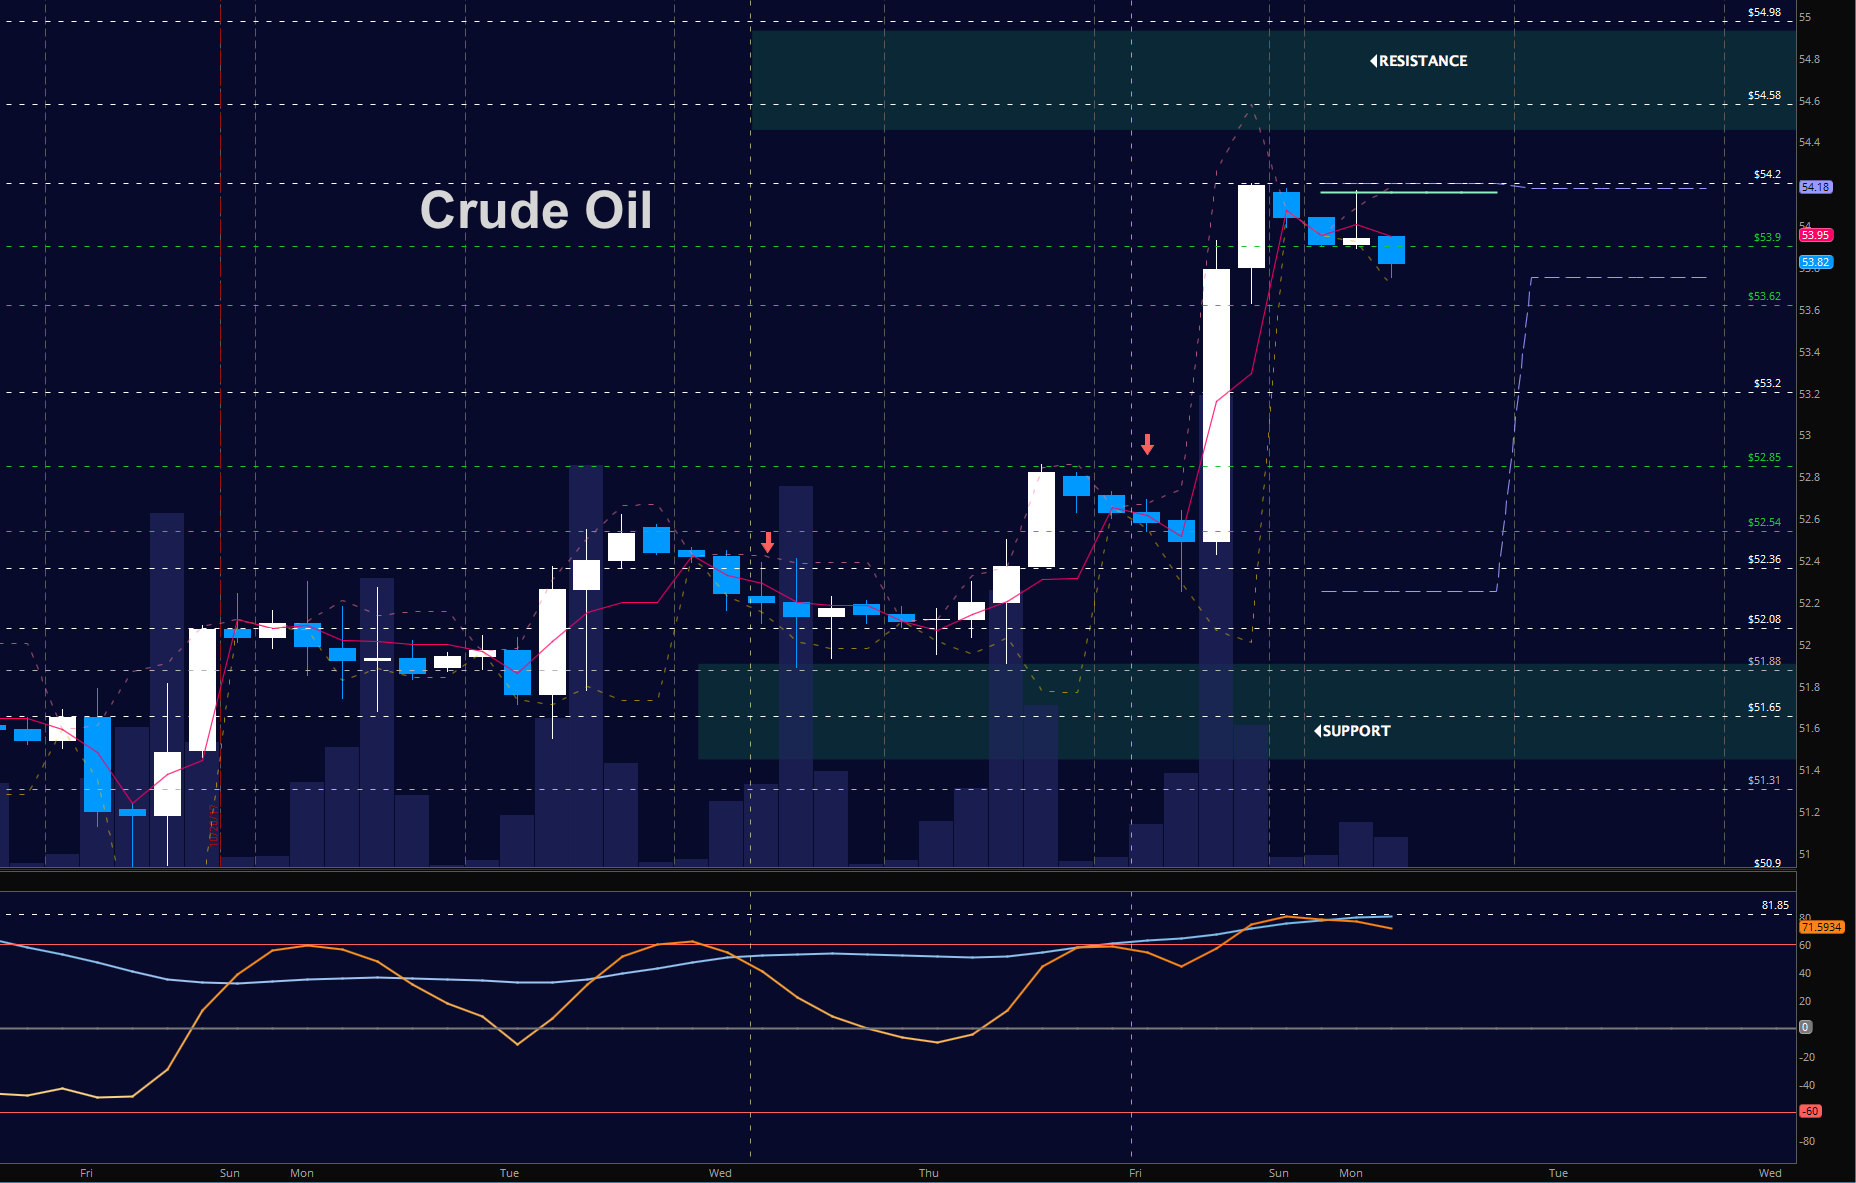Click the 0 midline tag in the oscillator panel
1856x1183 pixels.
click(x=1806, y=1026)
